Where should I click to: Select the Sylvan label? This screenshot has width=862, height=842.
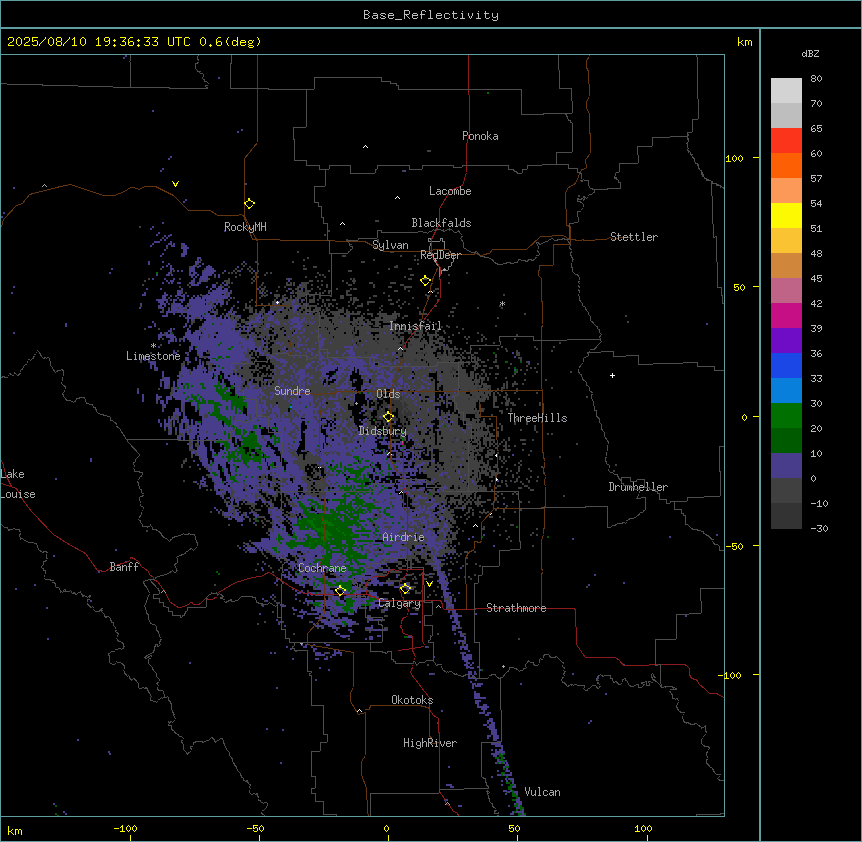tap(390, 245)
